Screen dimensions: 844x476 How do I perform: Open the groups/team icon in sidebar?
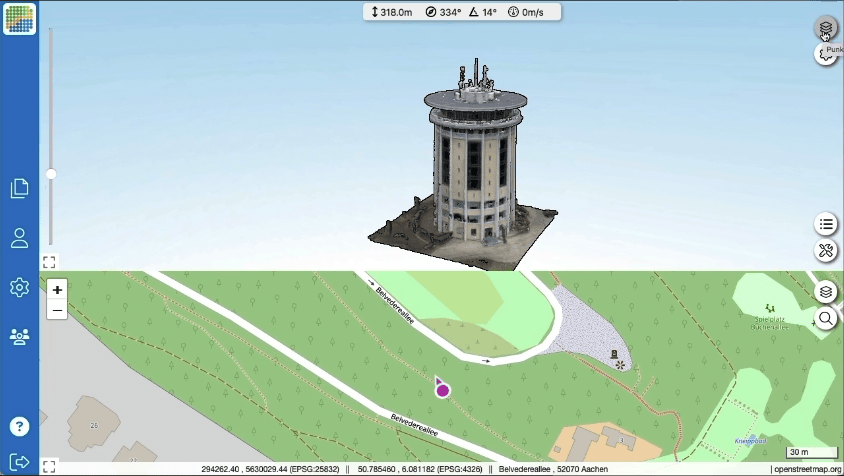coord(19,336)
